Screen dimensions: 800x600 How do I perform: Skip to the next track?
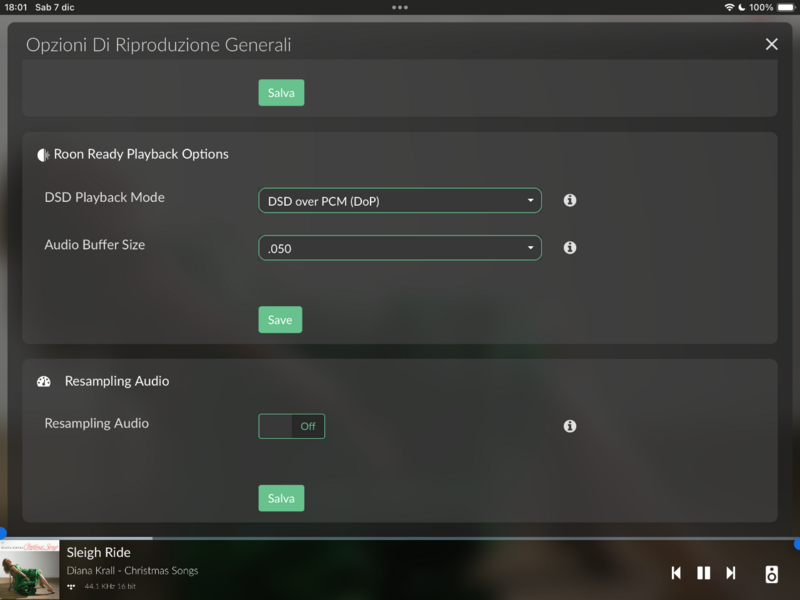tap(731, 573)
